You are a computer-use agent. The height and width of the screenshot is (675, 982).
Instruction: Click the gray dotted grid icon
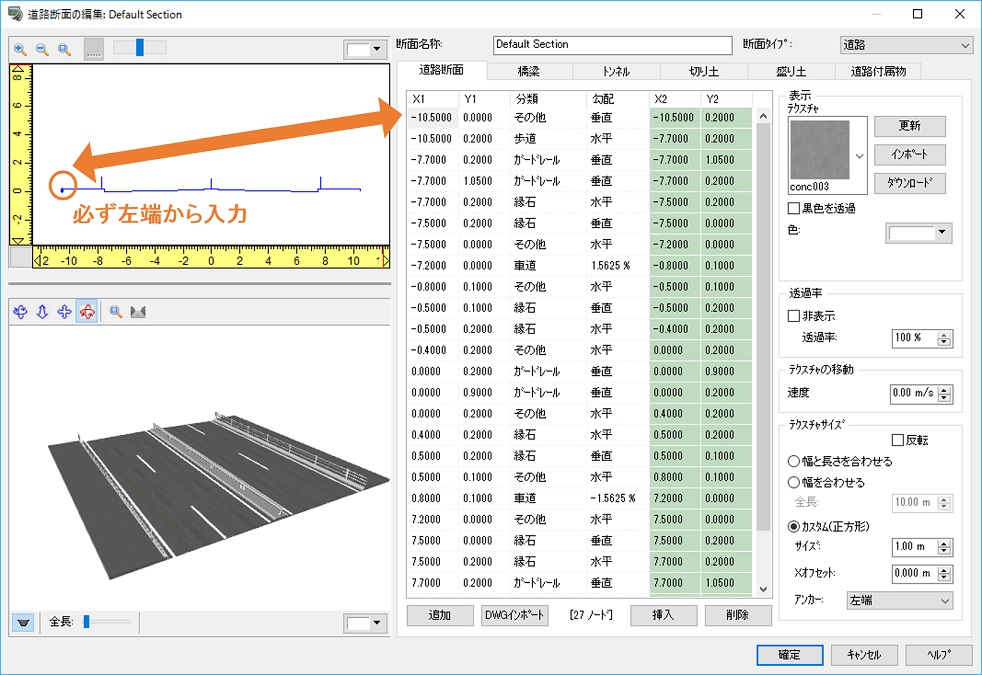pos(93,49)
